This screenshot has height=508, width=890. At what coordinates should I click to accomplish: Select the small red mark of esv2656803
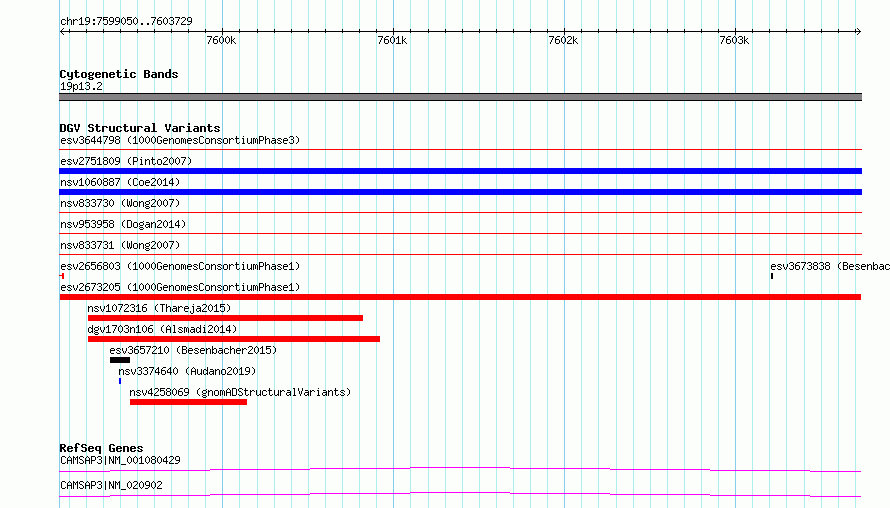(x=62, y=276)
